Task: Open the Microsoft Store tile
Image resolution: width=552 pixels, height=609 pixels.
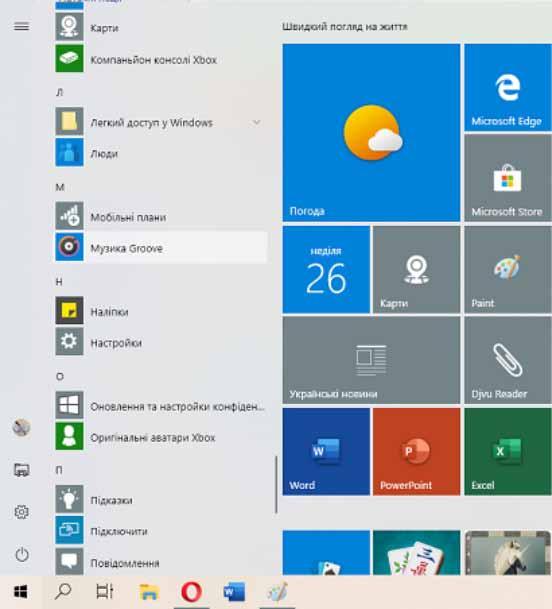Action: (508, 178)
